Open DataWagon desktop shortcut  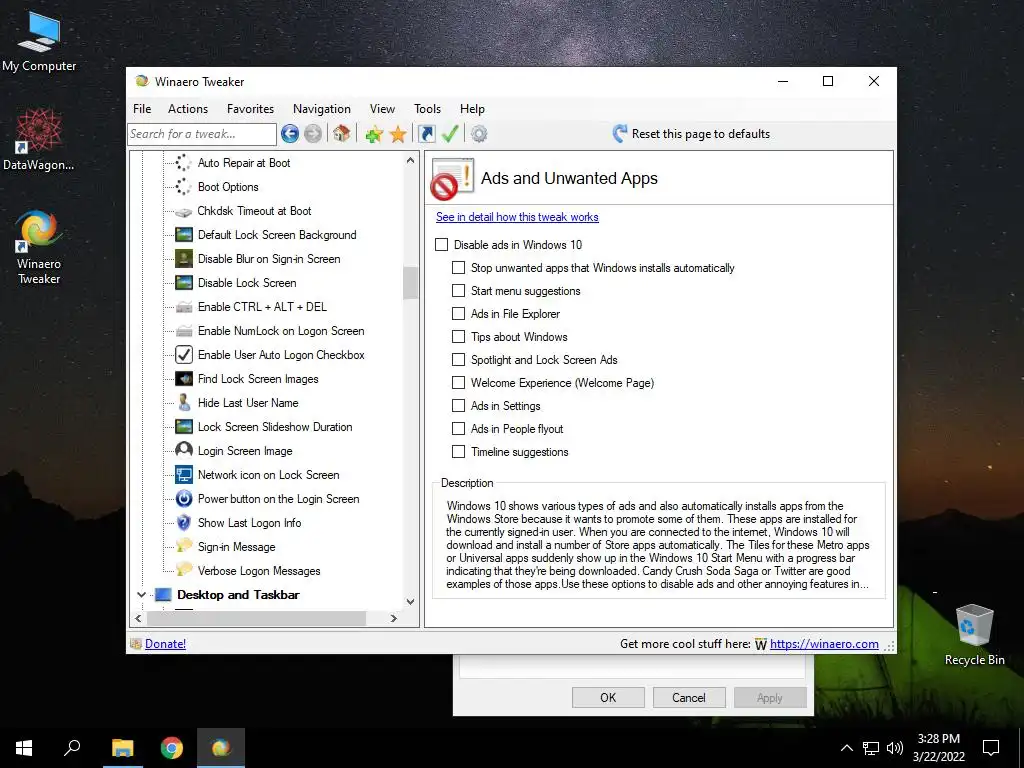[39, 140]
